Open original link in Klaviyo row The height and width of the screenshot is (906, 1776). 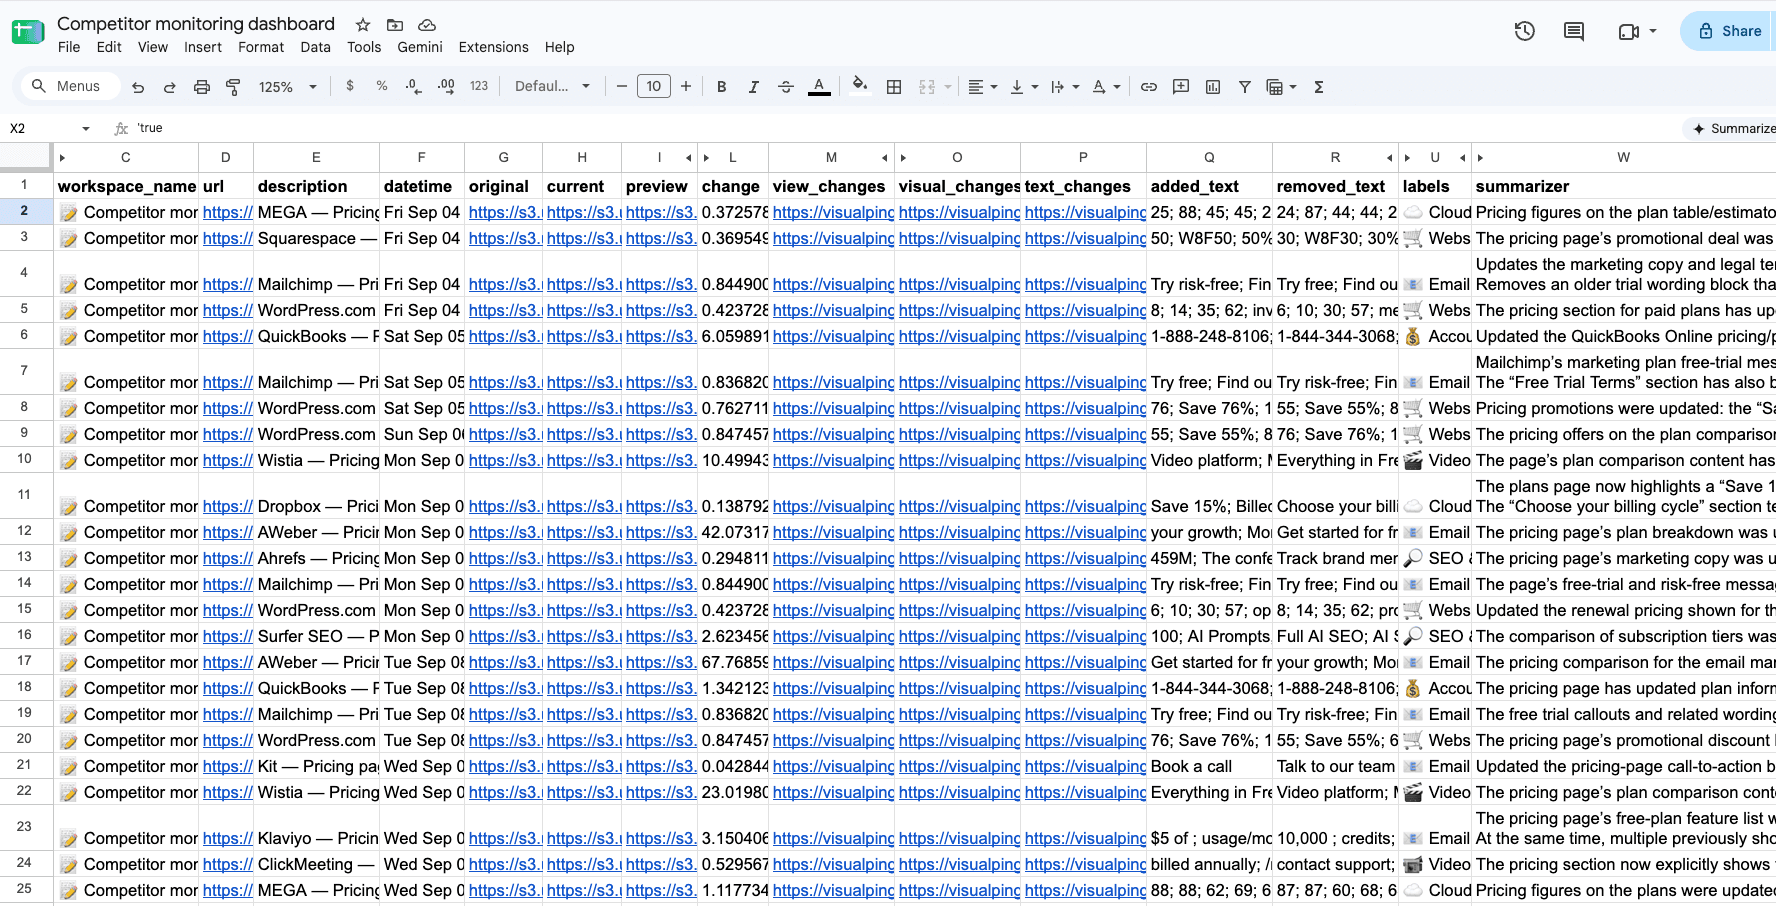pyautogui.click(x=505, y=838)
